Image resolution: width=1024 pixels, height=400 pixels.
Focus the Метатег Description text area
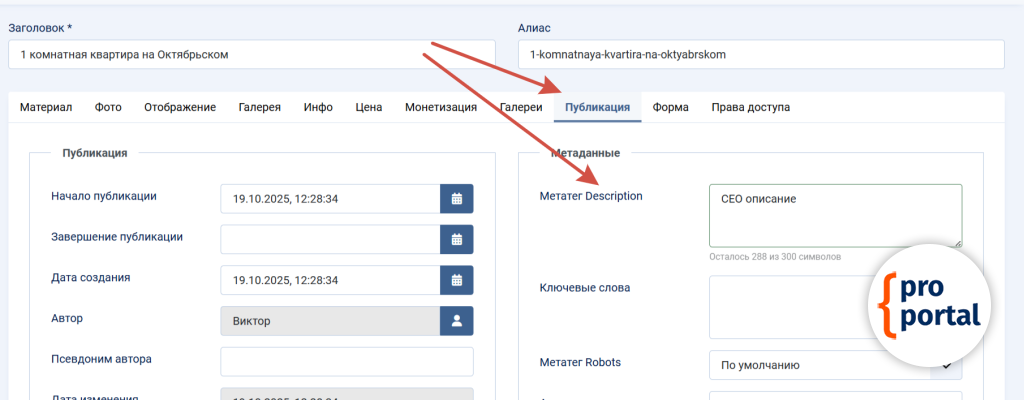pyautogui.click(x=834, y=215)
